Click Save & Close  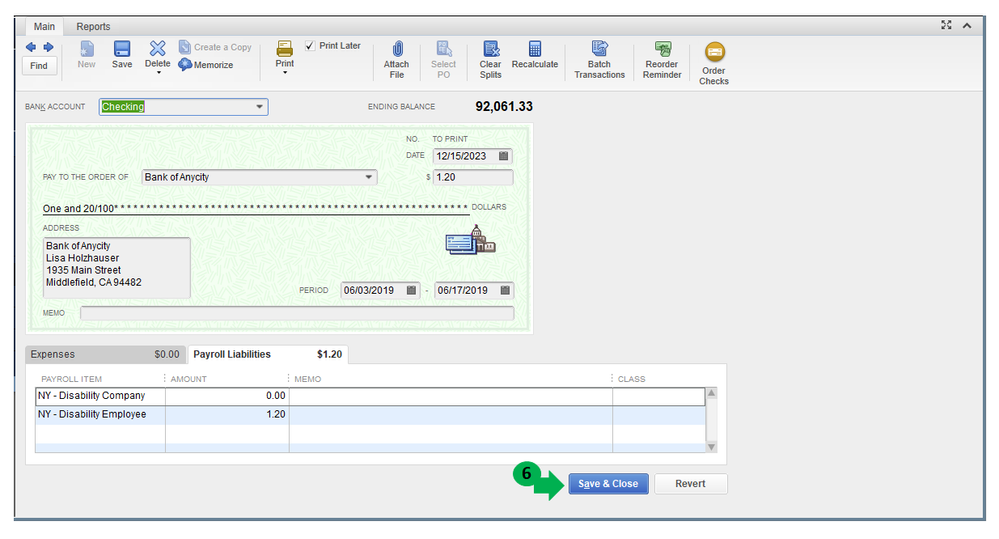pos(608,484)
